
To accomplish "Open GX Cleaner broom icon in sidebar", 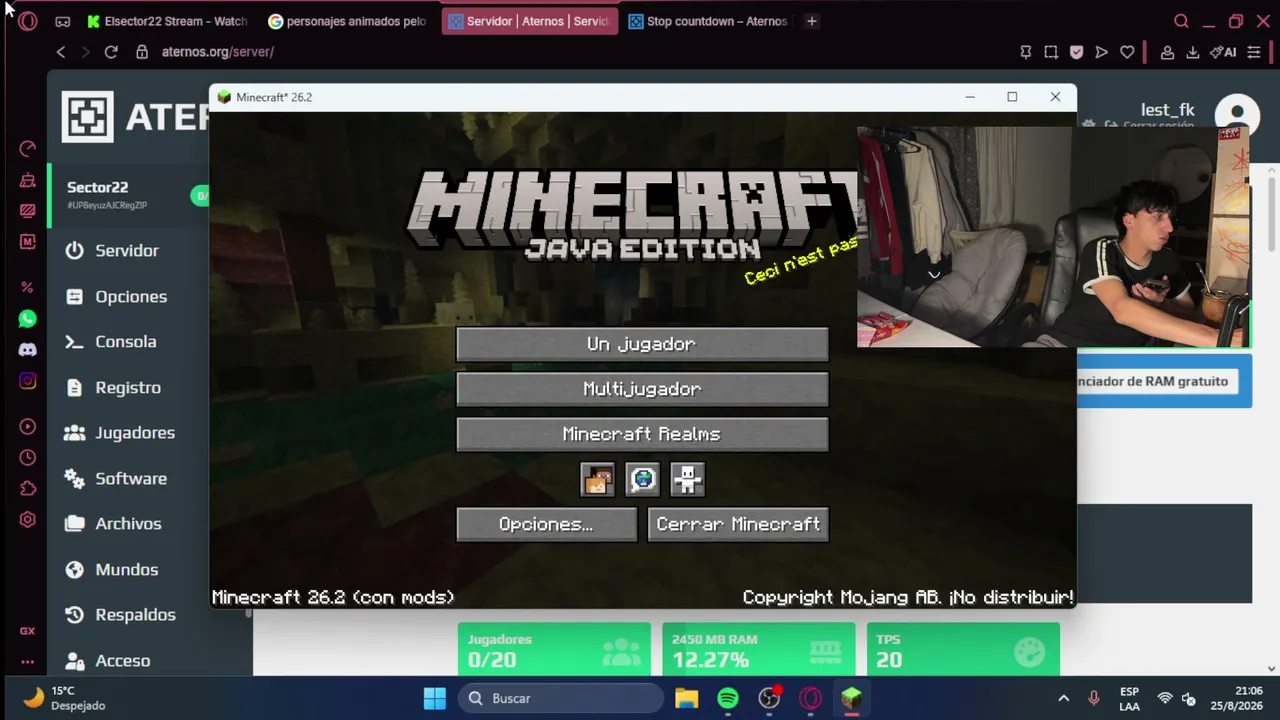I will click(x=28, y=180).
